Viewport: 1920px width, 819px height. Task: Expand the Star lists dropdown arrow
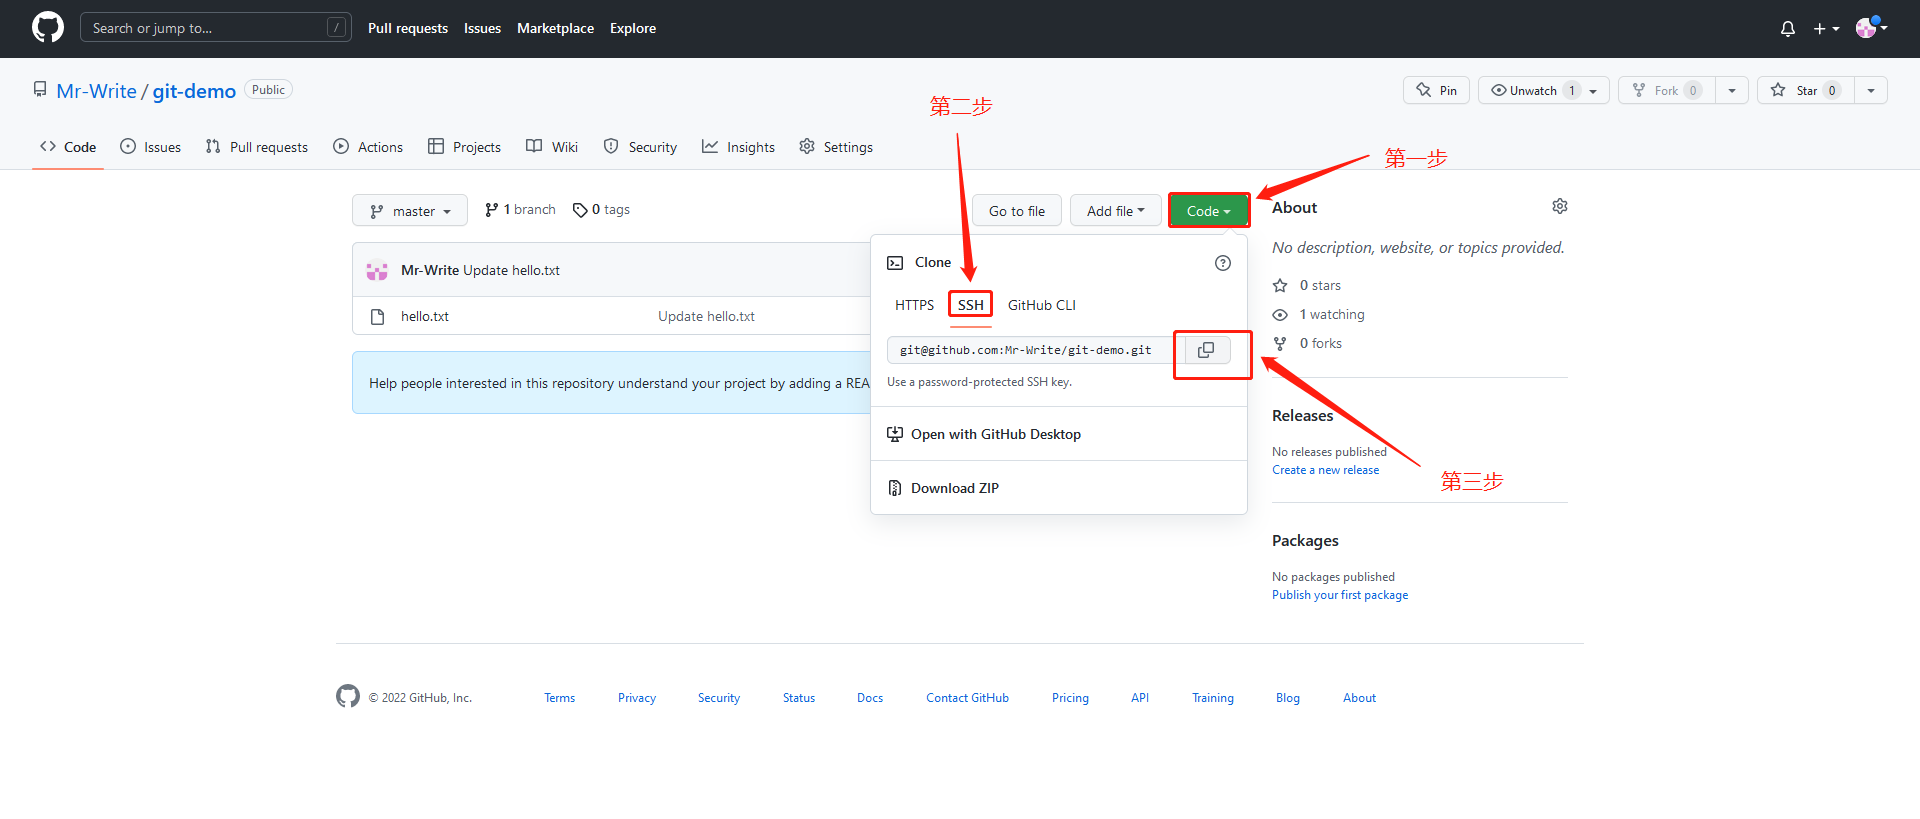pyautogui.click(x=1871, y=90)
